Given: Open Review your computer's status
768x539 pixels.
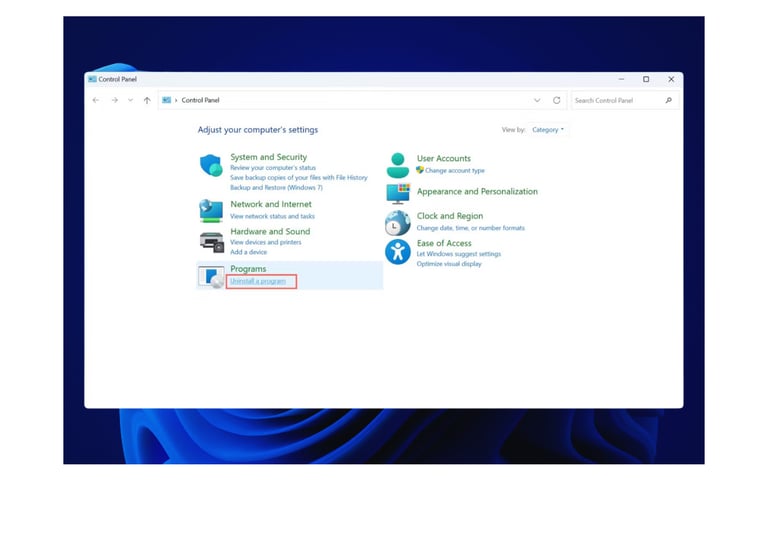Looking at the screenshot, I should point(273,168).
